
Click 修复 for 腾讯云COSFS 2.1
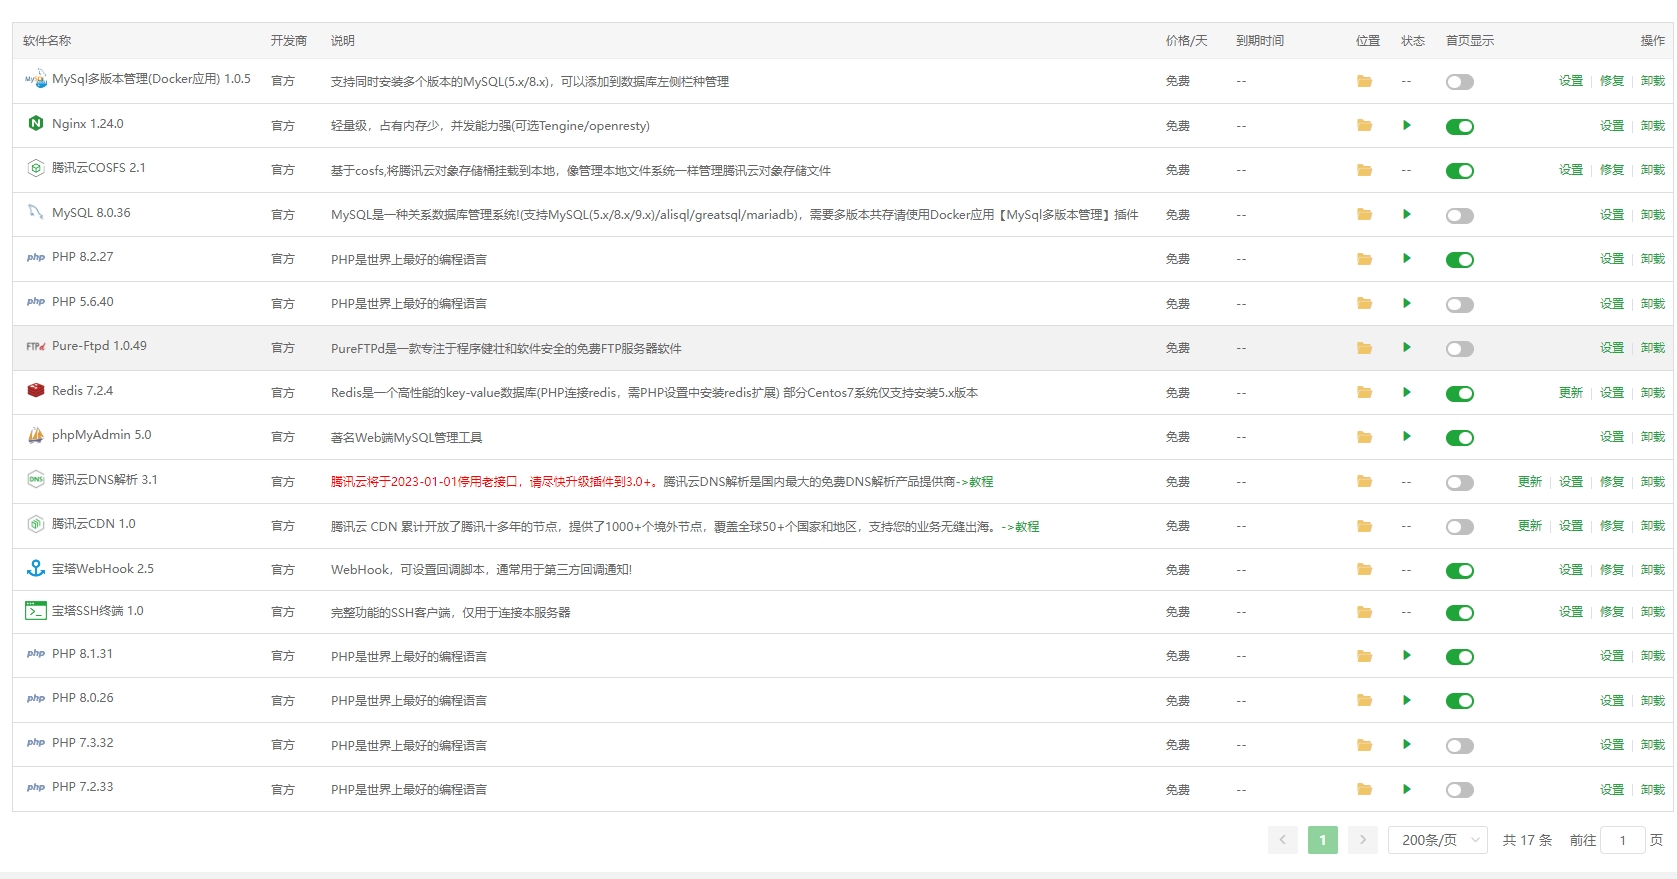pyautogui.click(x=1612, y=170)
